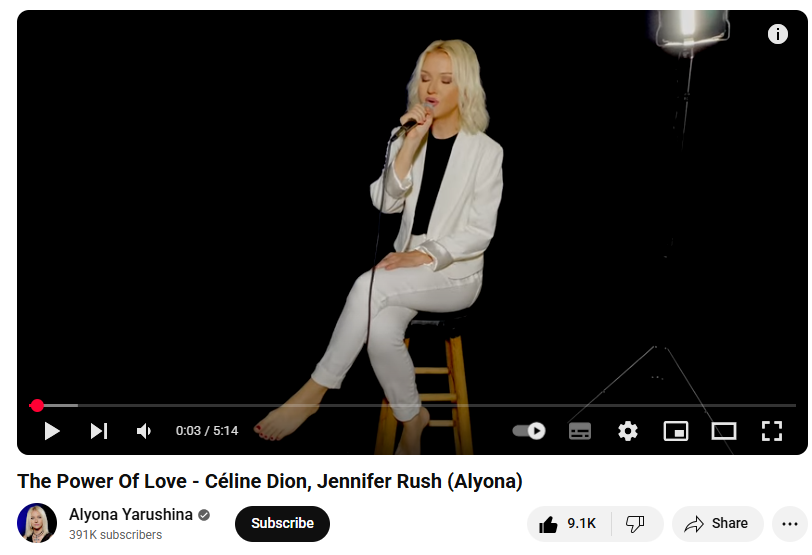
Task: Play the video
Action: point(52,431)
